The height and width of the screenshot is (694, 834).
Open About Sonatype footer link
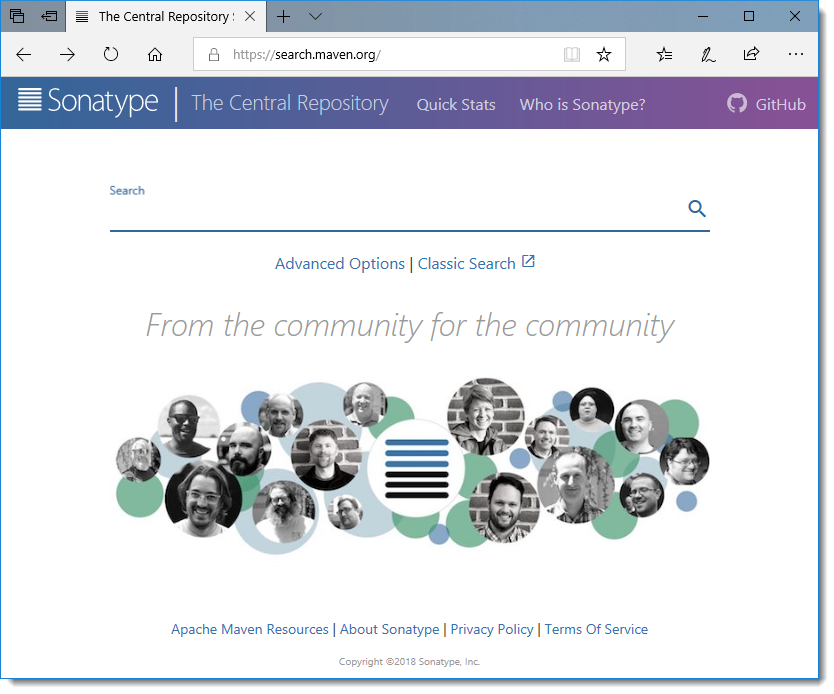[x=390, y=630]
